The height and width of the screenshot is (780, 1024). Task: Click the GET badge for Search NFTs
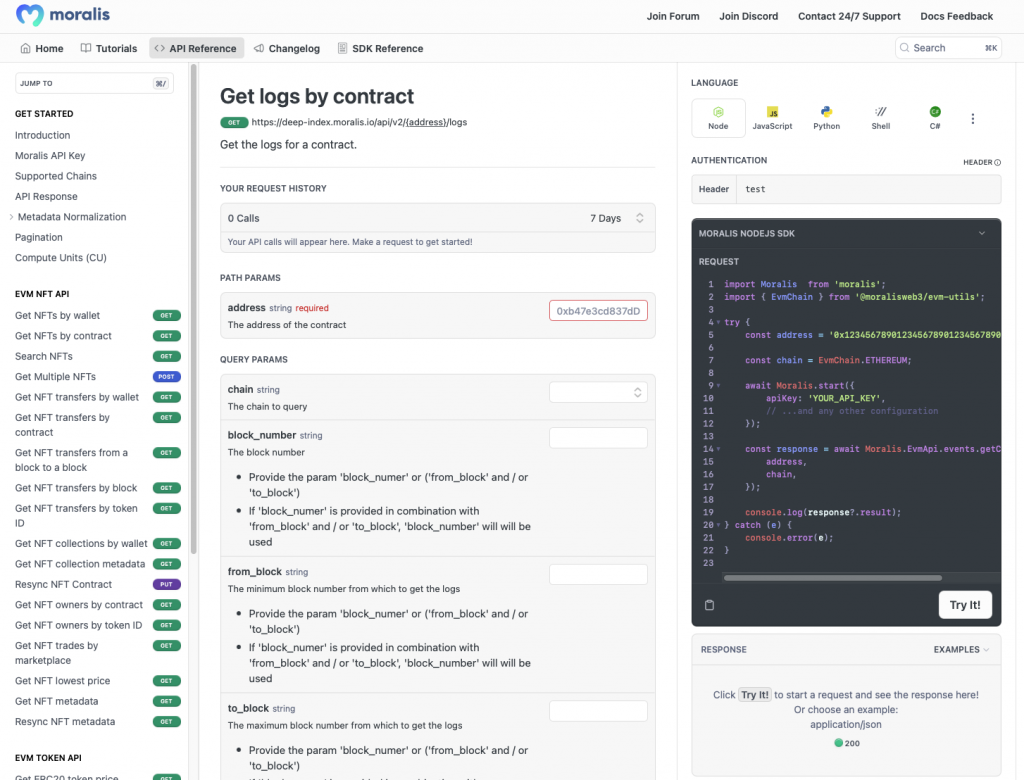pyautogui.click(x=167, y=357)
